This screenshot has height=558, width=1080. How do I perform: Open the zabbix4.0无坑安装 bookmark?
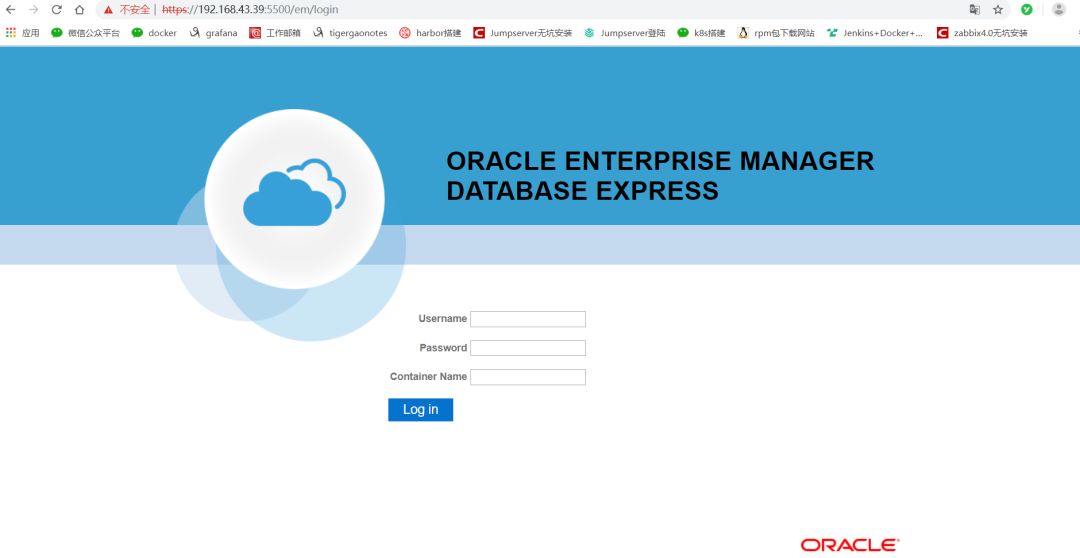[x=982, y=32]
